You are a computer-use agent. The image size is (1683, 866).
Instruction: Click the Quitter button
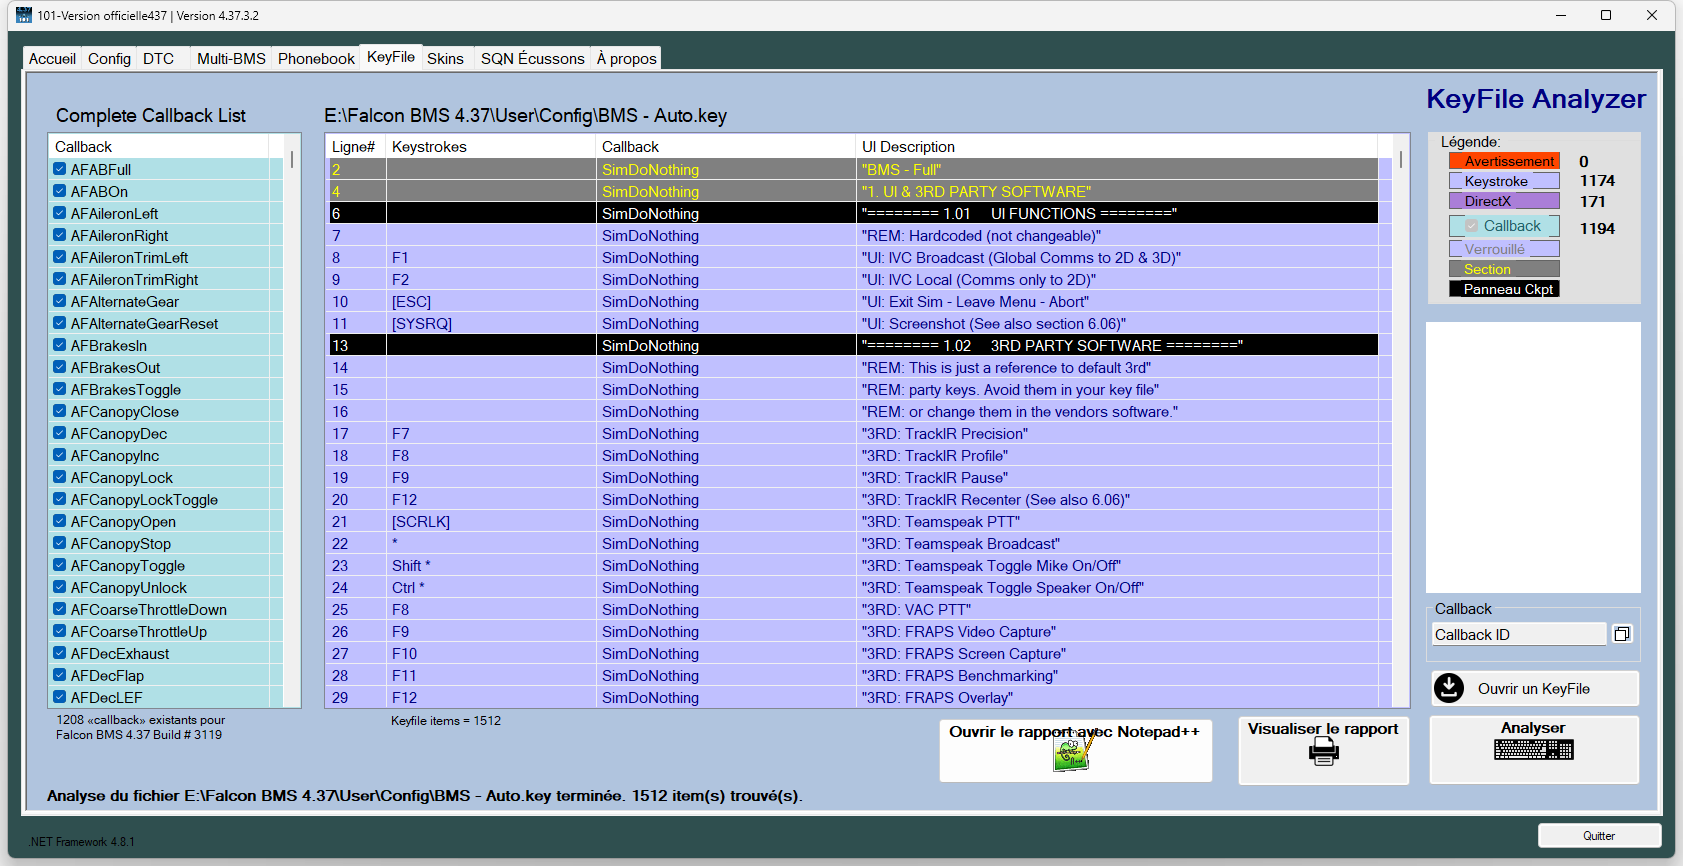1599,835
